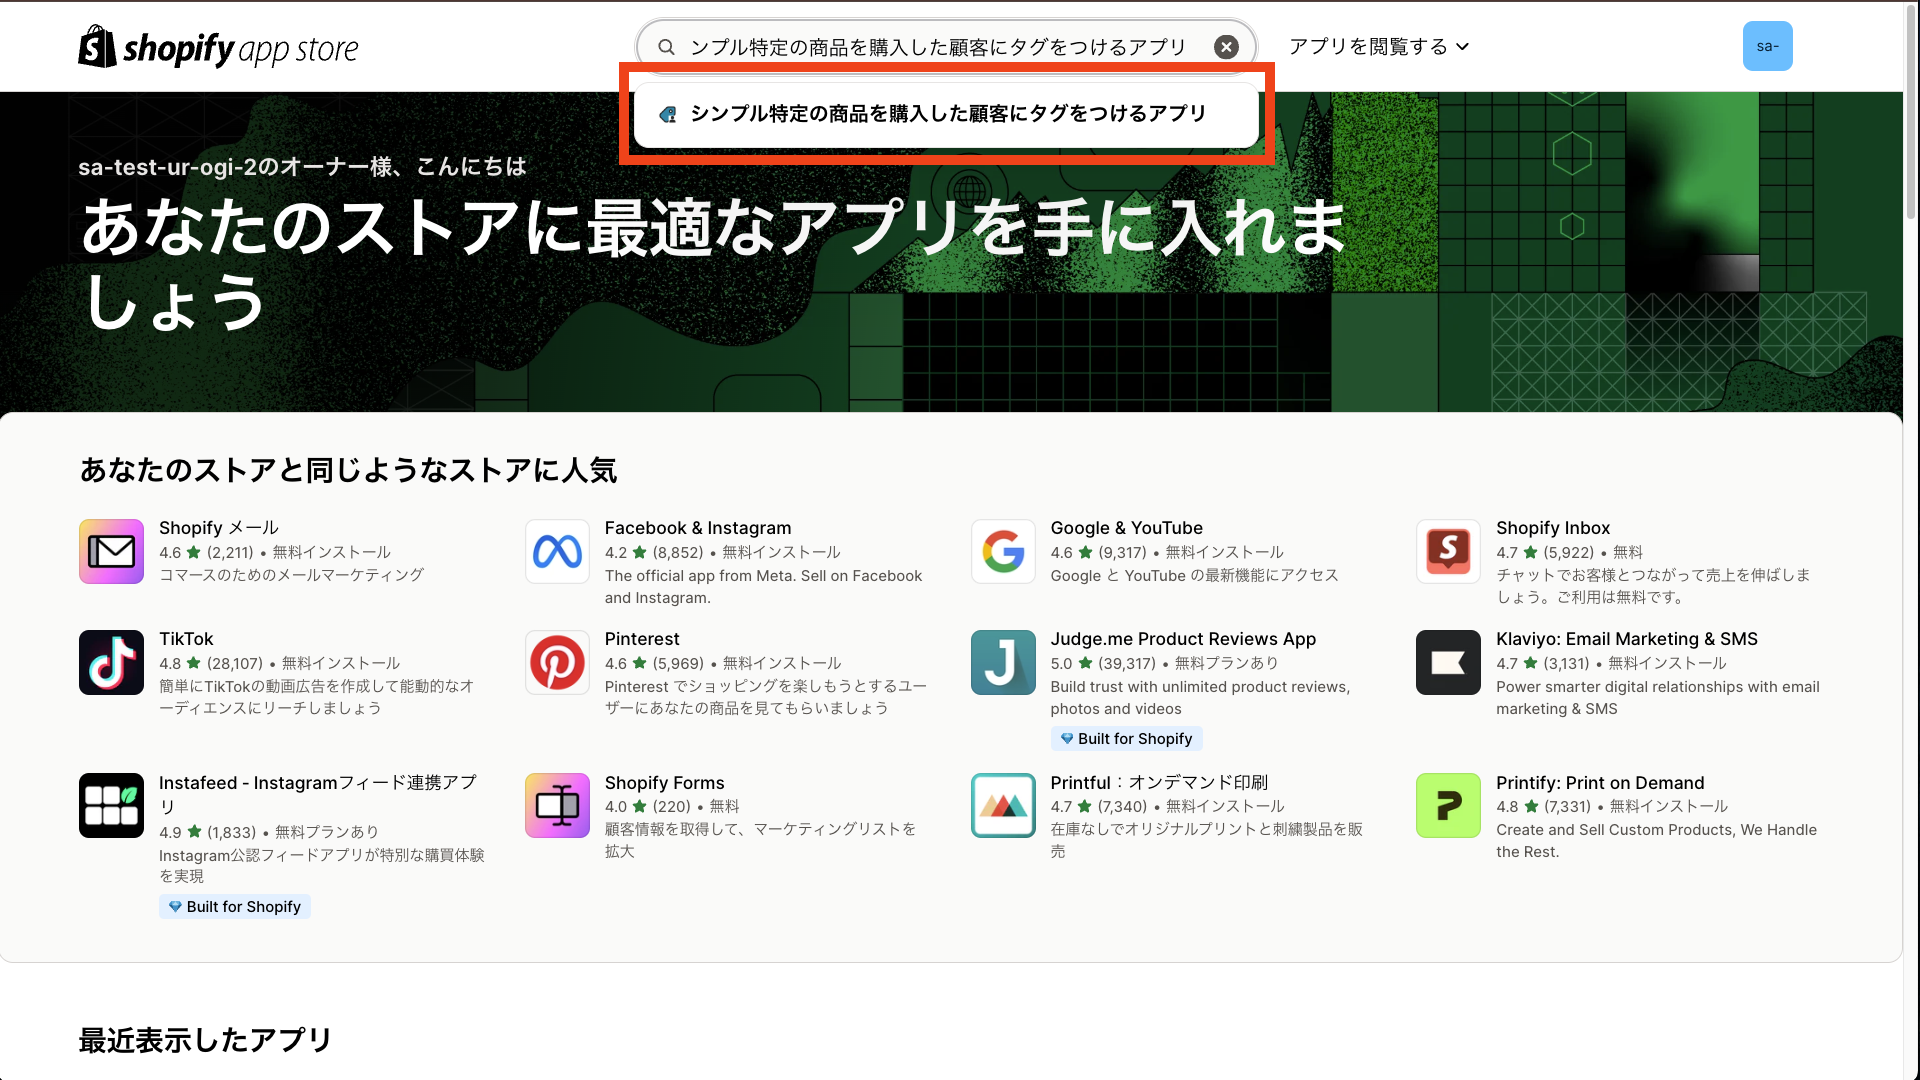Click the Shopify Inbox app icon
1920x1080 pixels.
point(1448,551)
